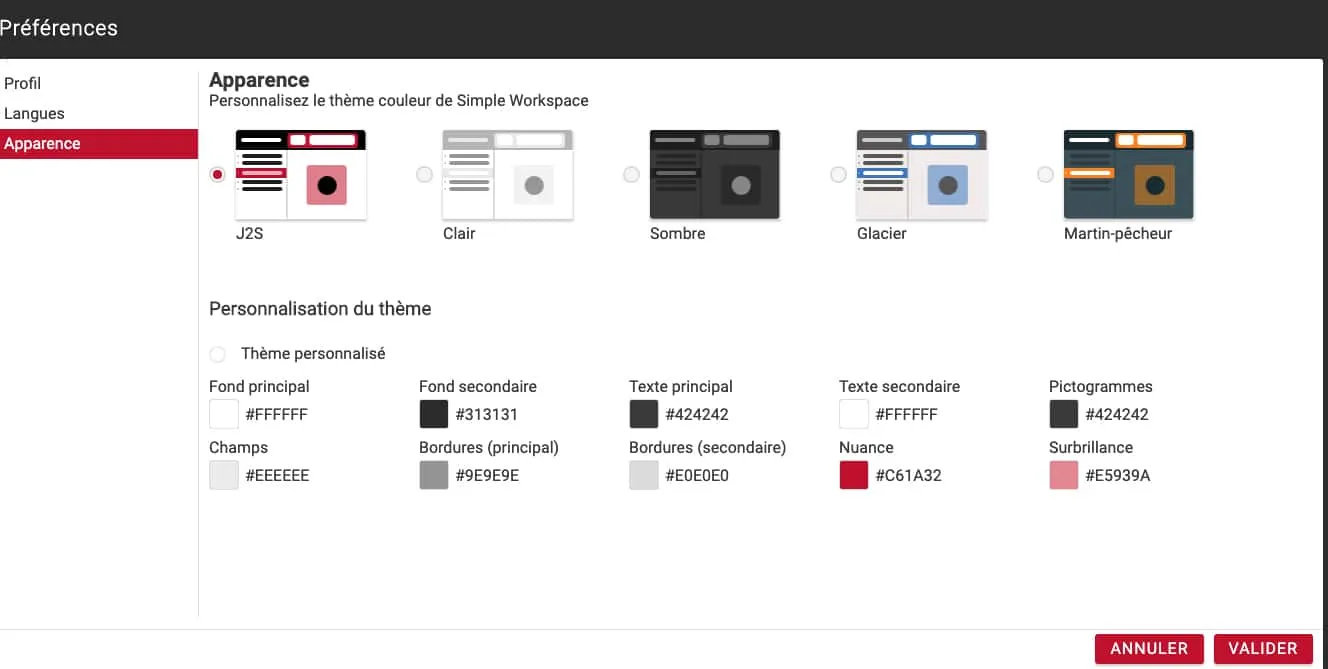
Task: Click the Texte principal hex value field
Action: (x=697, y=415)
